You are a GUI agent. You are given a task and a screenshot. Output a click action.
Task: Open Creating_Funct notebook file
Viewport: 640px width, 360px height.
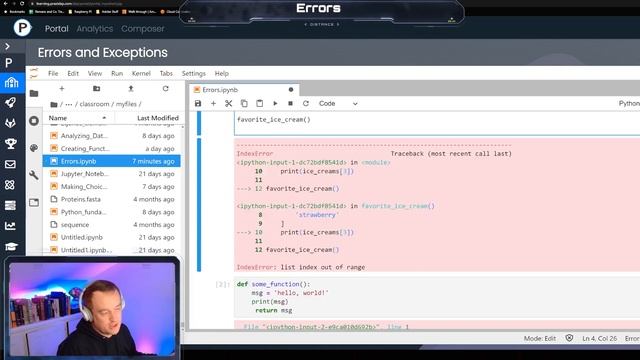click(111, 149)
